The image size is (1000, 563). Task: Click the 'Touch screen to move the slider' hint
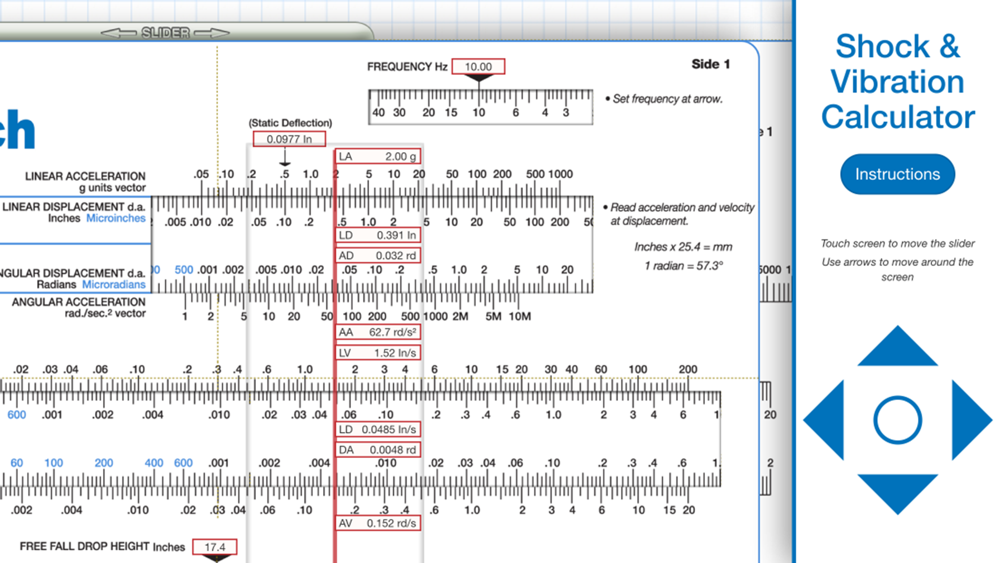tap(897, 244)
